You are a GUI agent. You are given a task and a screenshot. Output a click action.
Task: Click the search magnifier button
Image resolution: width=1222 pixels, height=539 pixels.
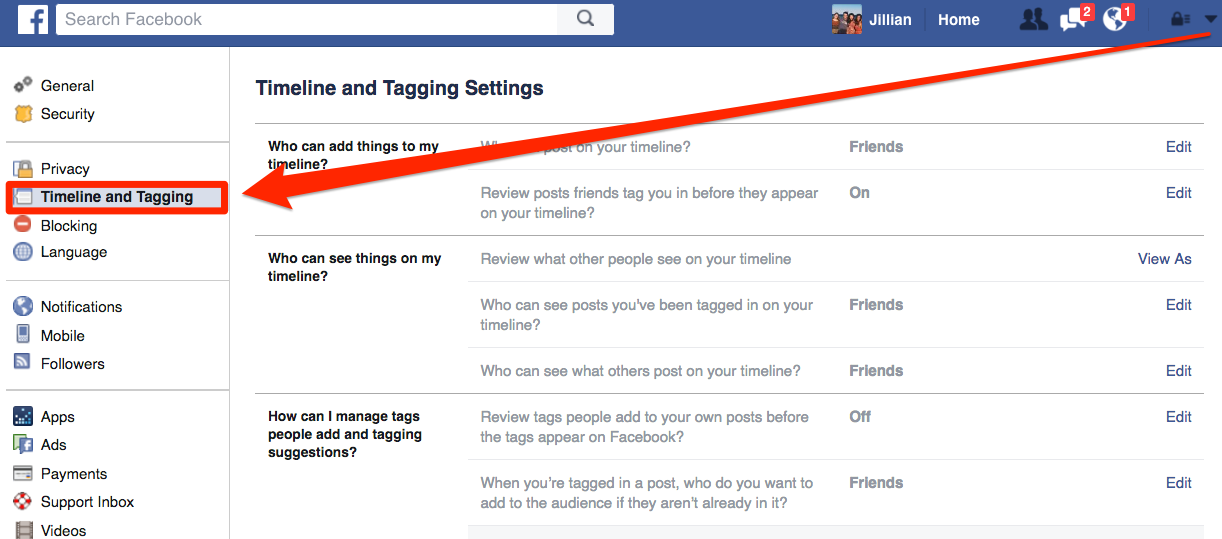[x=586, y=19]
